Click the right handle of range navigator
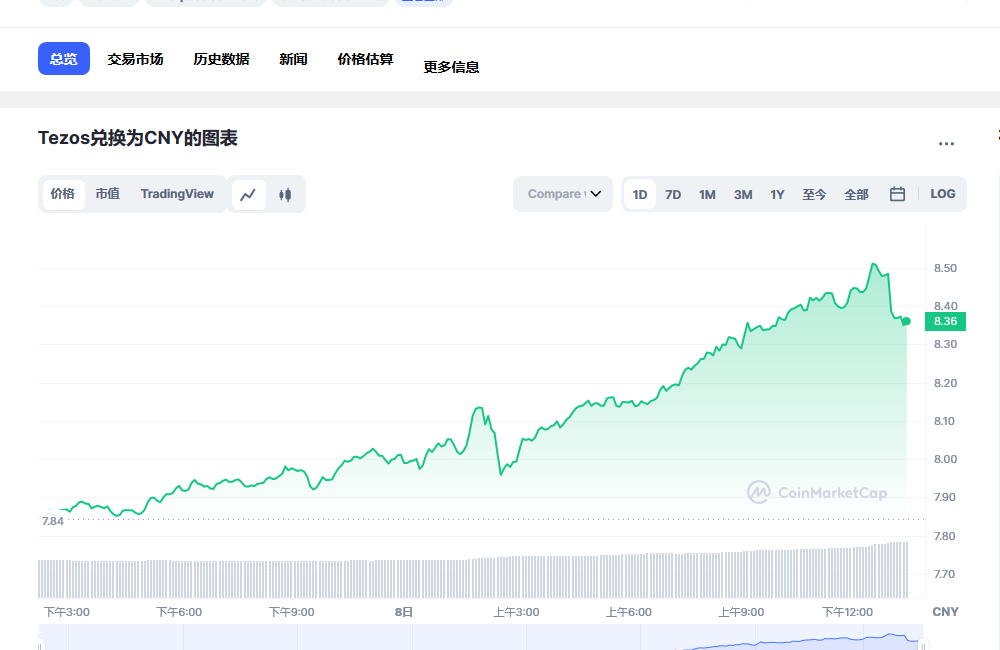Image resolution: width=1000 pixels, height=650 pixels. coord(923,645)
